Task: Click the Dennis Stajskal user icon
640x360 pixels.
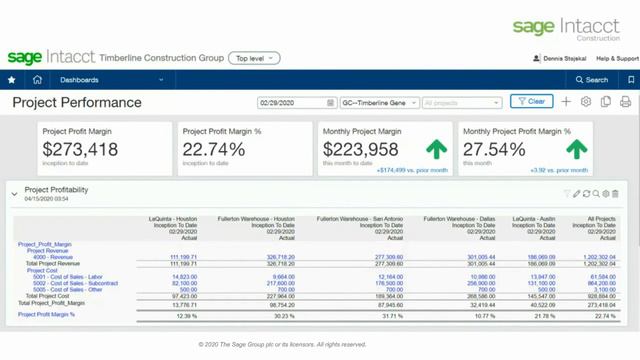Action: click(x=536, y=58)
